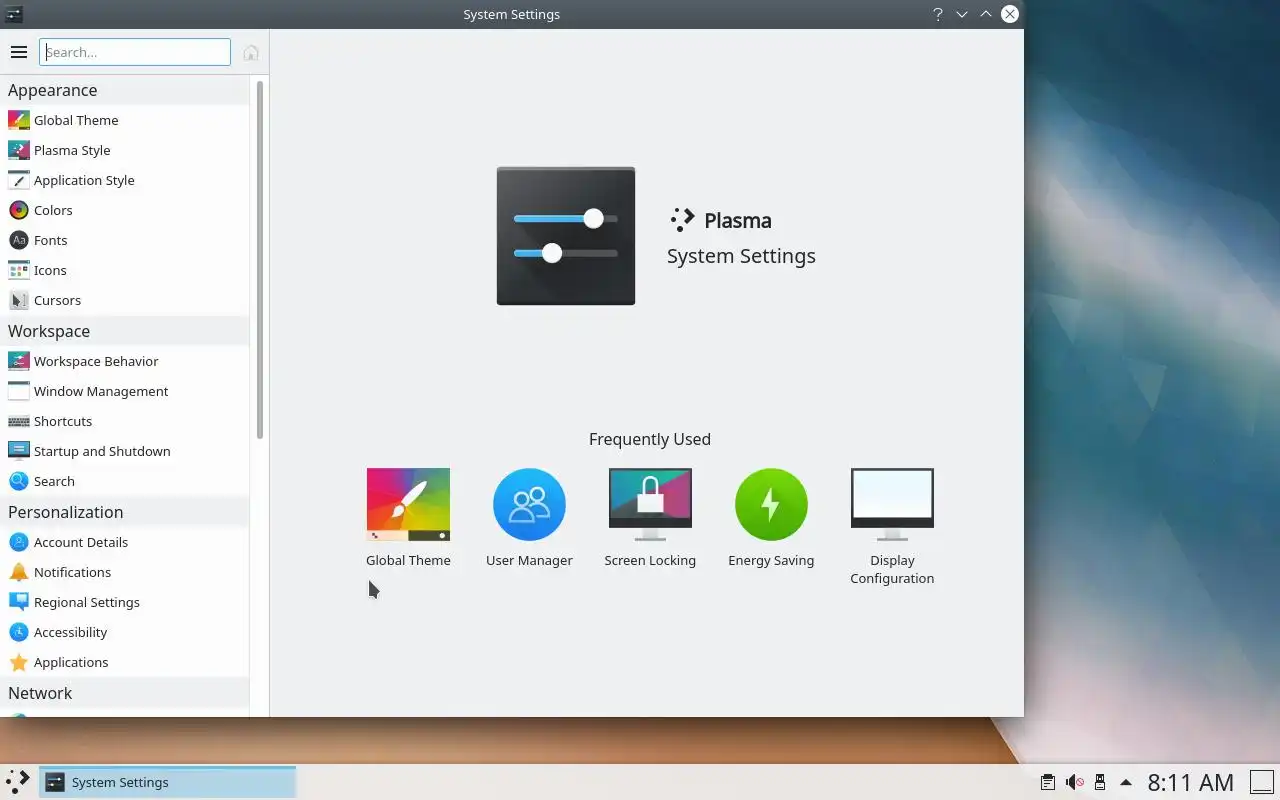Open Fonts settings
Screen dimensions: 1280x800
coord(125,240)
